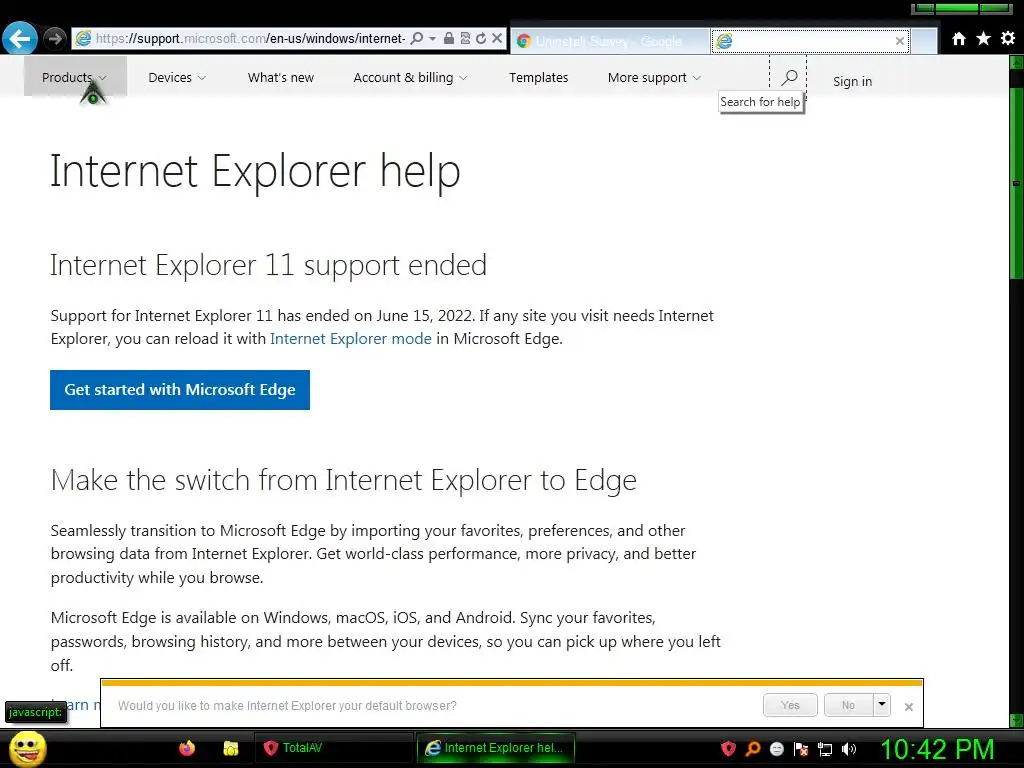Image resolution: width=1024 pixels, height=768 pixels.
Task: Open the smiley face Start button
Action: click(27, 748)
